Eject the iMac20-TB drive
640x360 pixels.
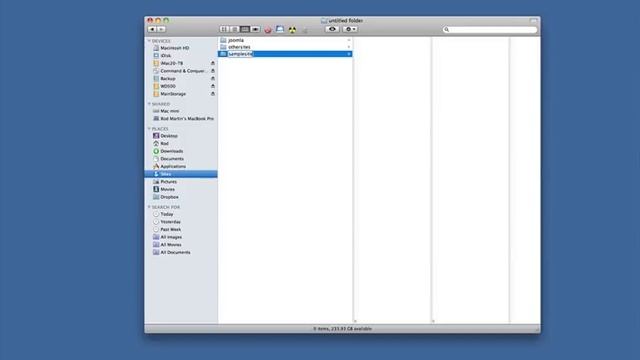(213, 63)
